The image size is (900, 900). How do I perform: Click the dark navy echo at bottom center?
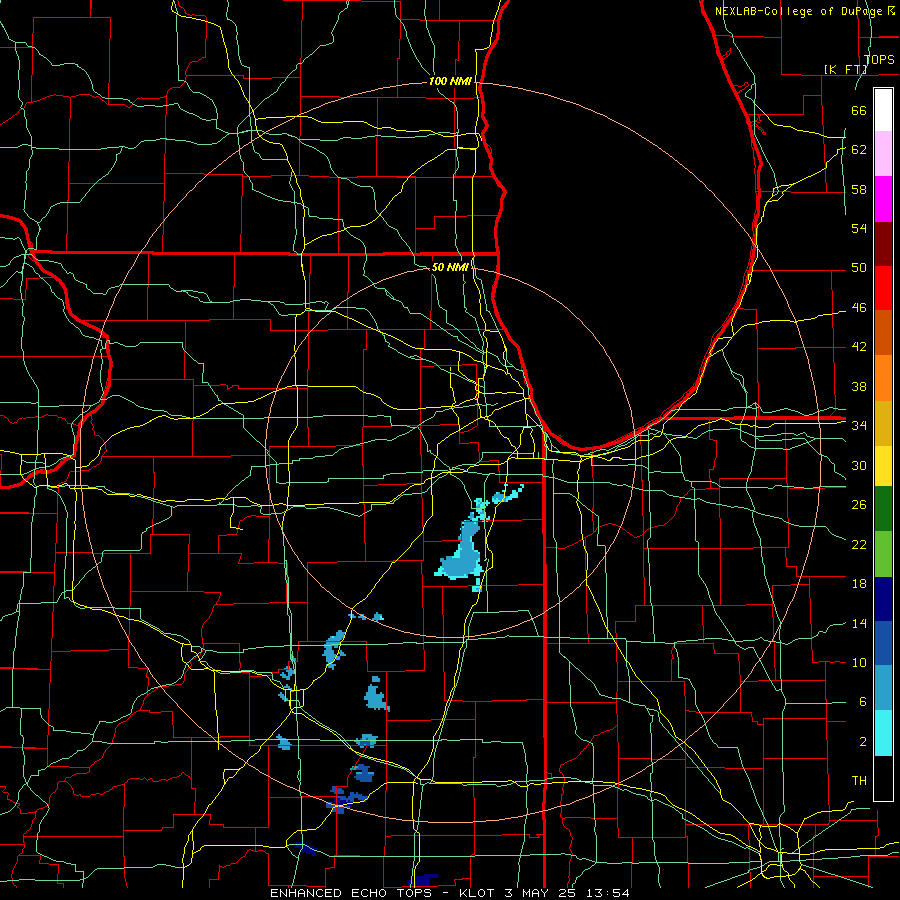tap(424, 879)
